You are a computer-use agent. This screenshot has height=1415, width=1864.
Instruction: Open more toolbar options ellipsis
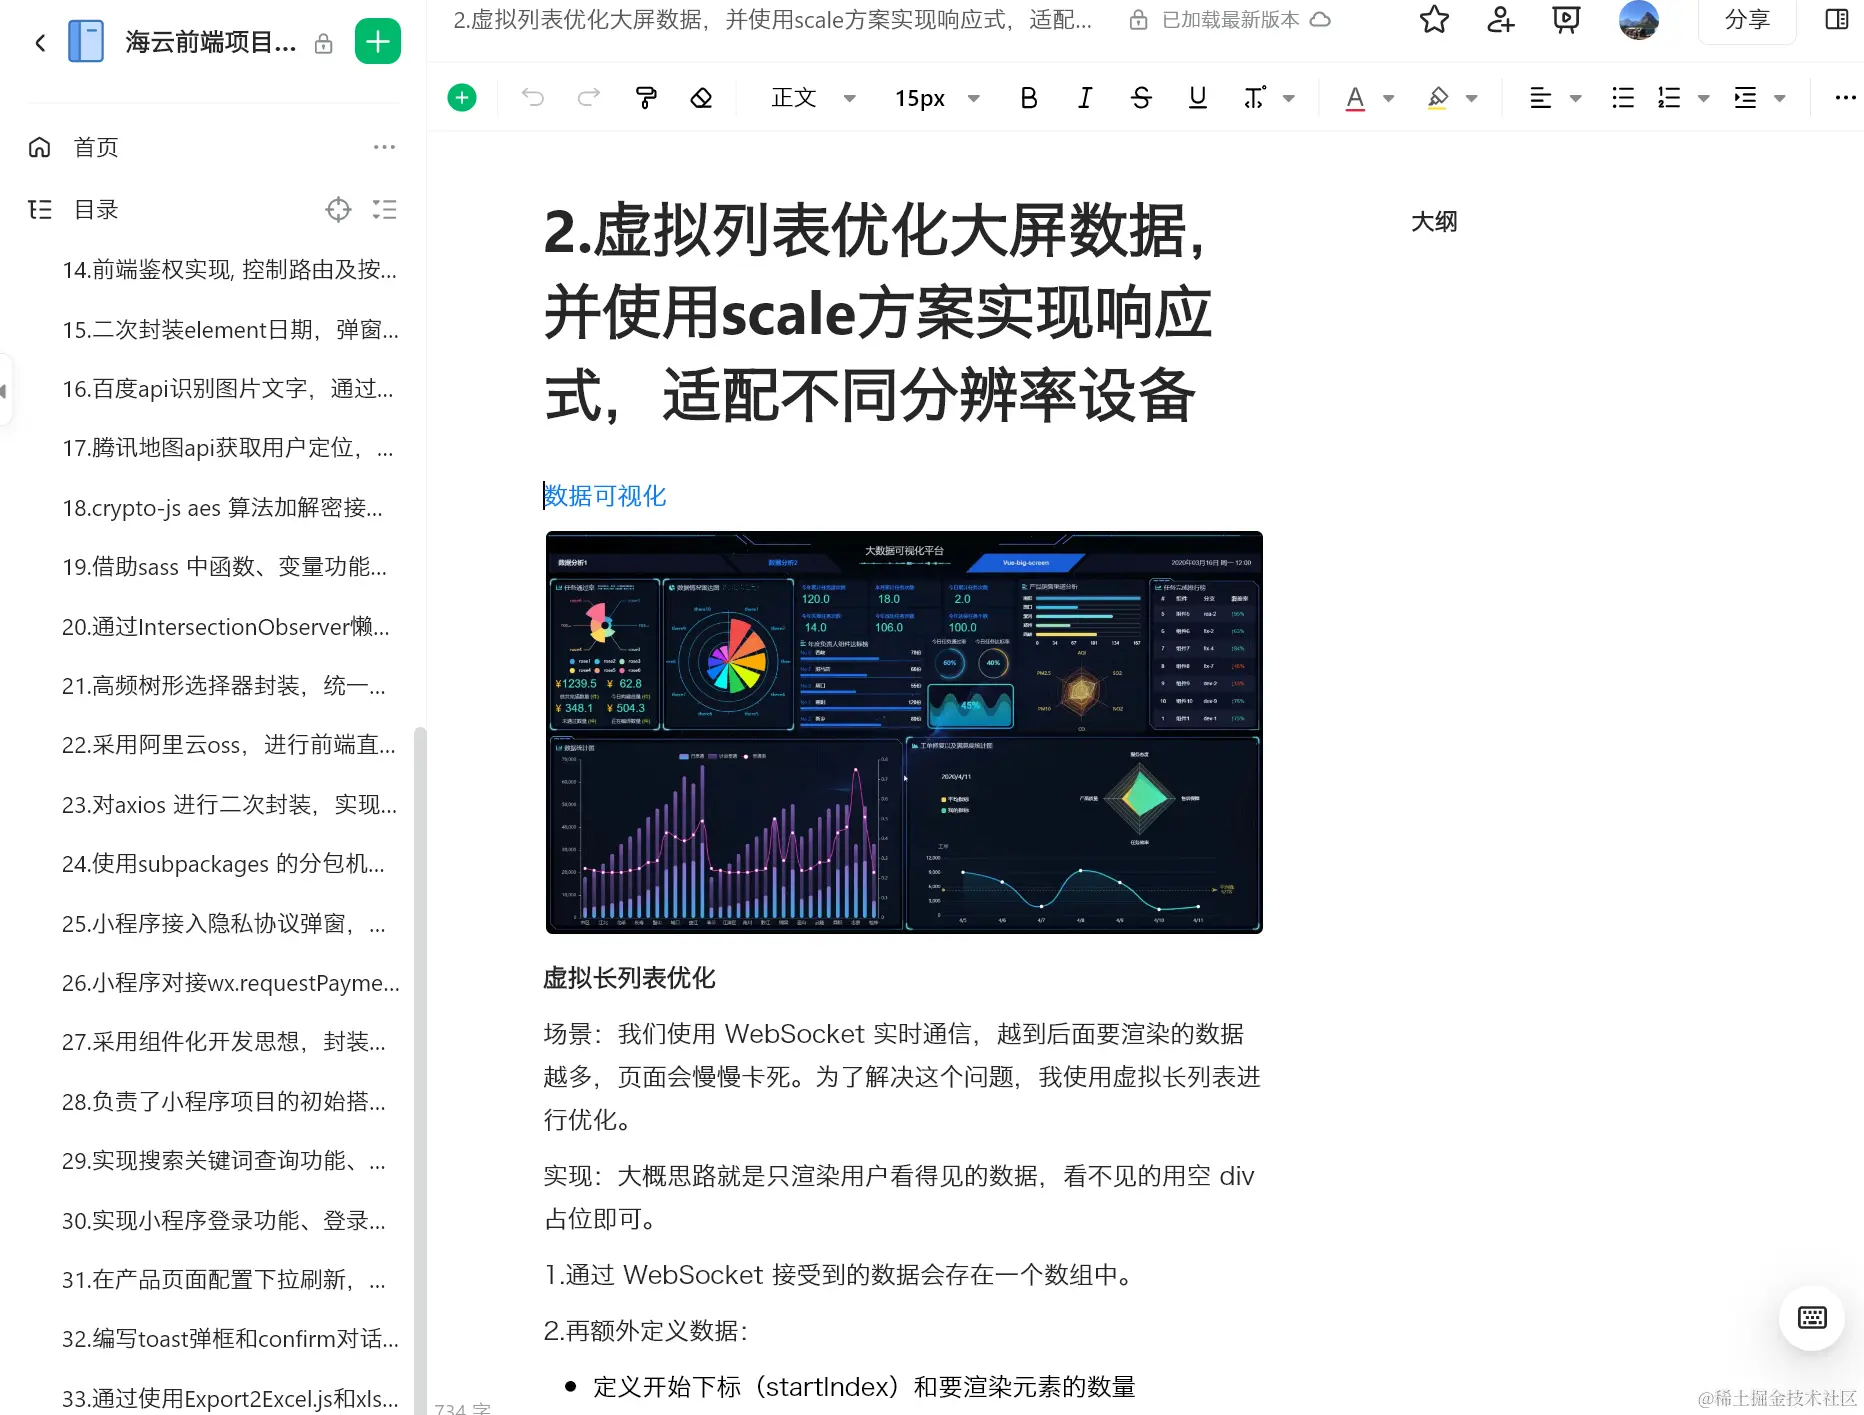(1845, 98)
